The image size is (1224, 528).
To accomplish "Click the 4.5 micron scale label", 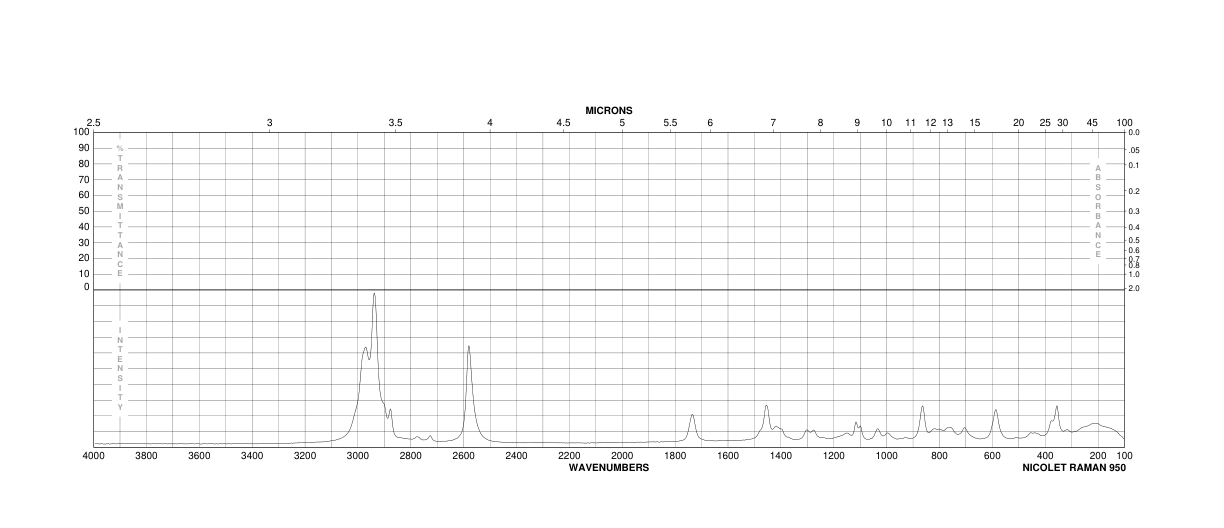I will (x=563, y=123).
